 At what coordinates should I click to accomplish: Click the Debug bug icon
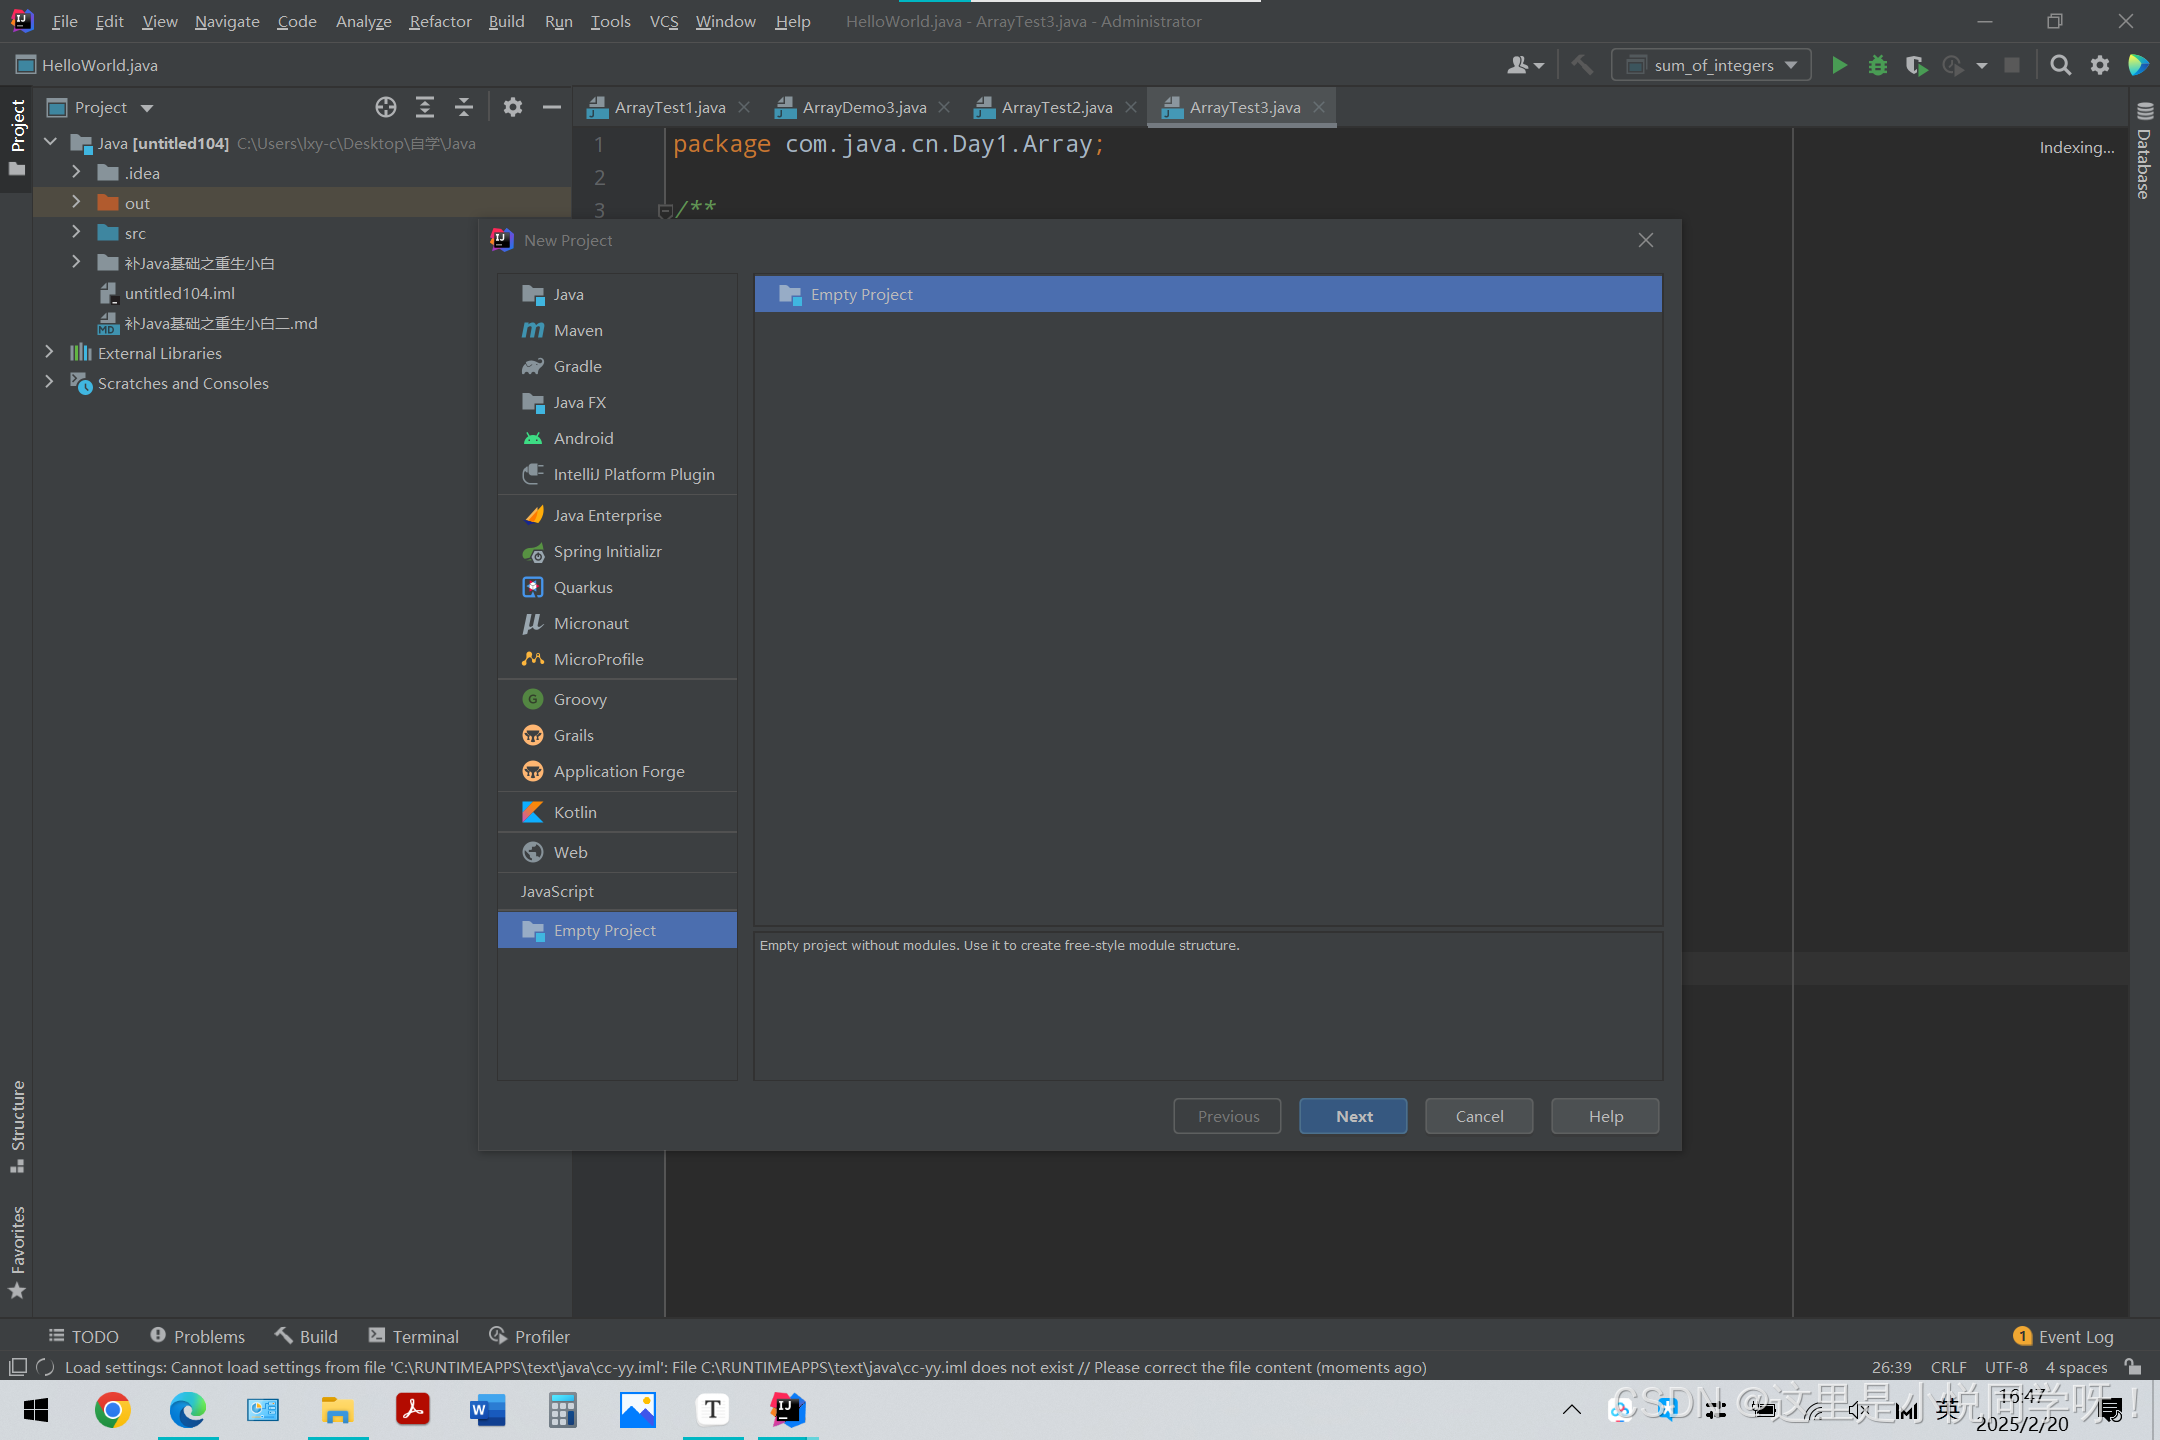1877,65
